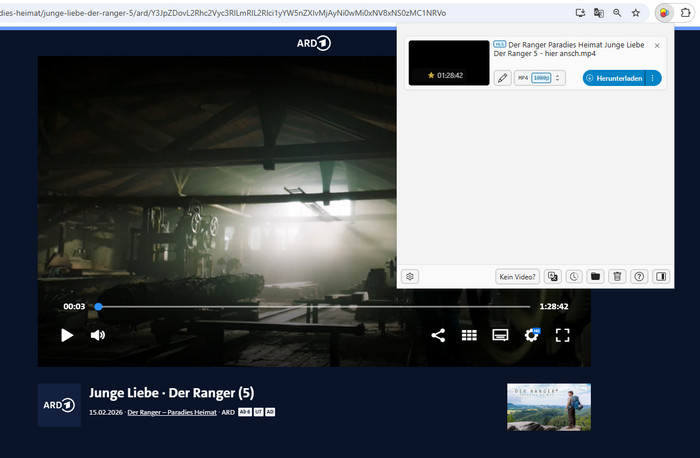Click the 00:03 elapsed time label

coord(74,307)
